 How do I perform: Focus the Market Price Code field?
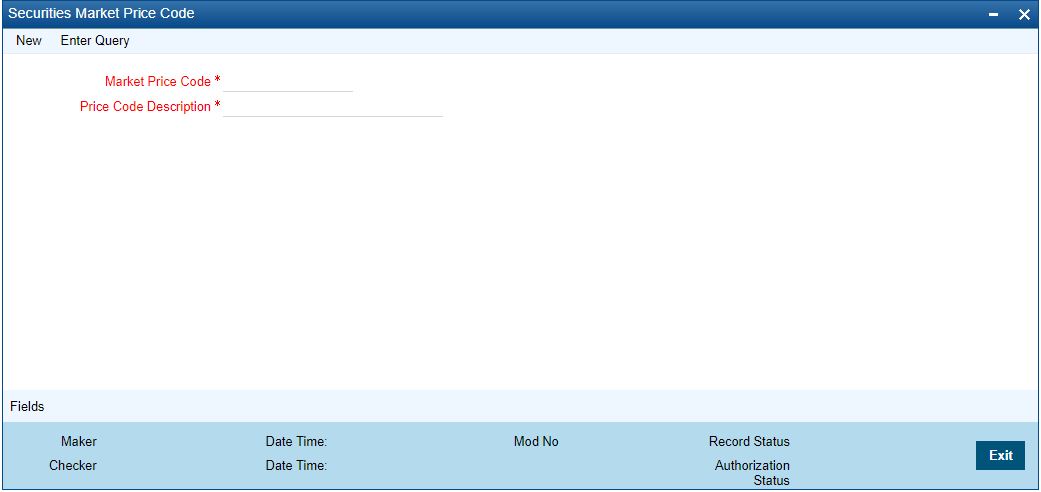pos(288,82)
